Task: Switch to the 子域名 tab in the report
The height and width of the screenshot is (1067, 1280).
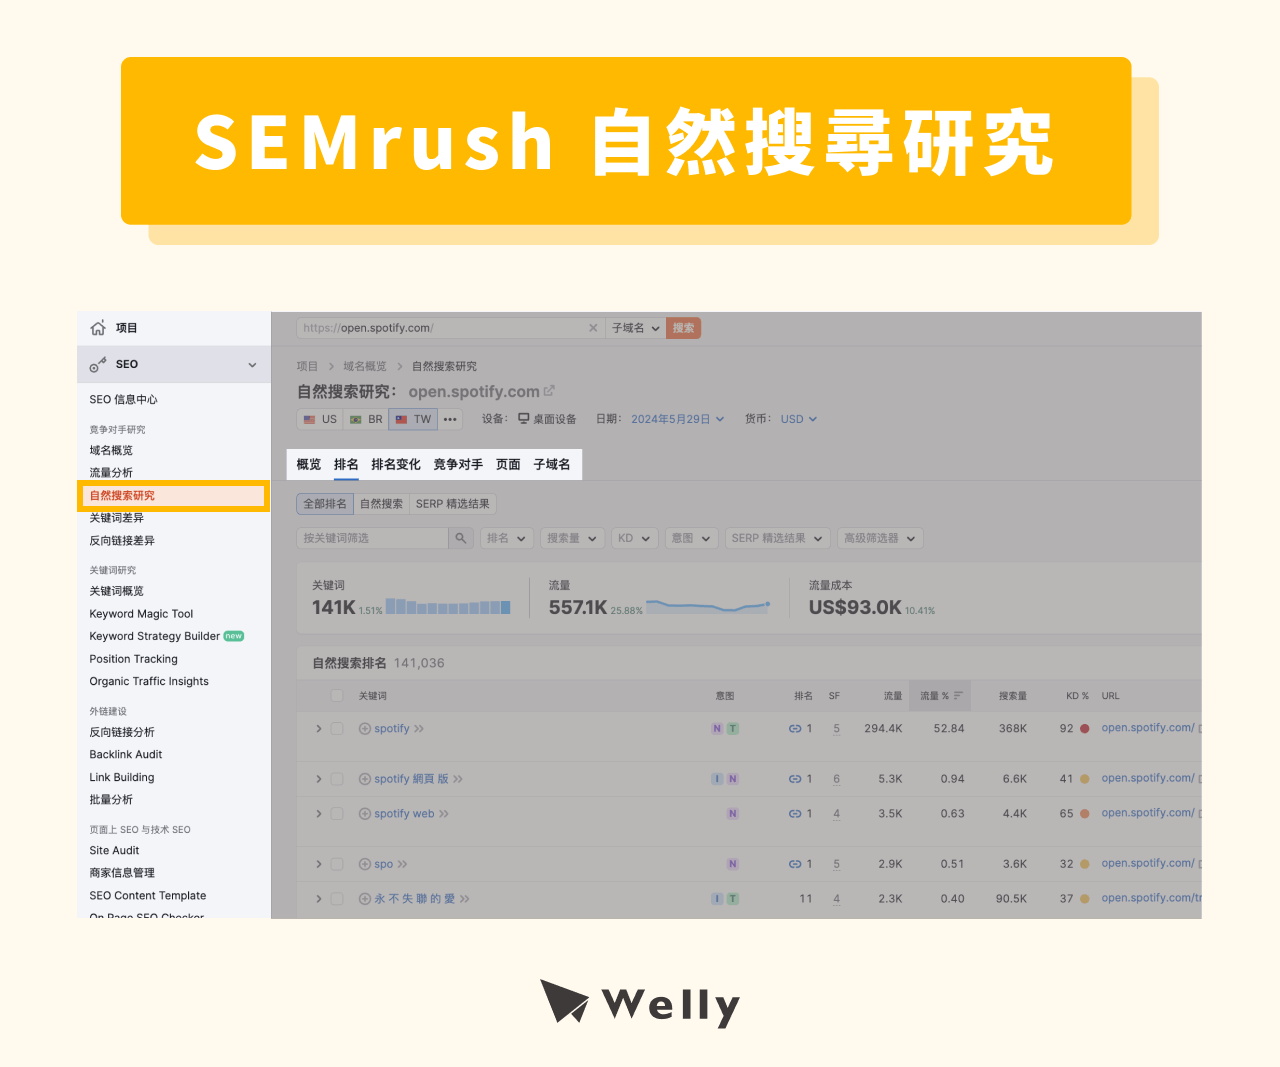Action: click(552, 464)
